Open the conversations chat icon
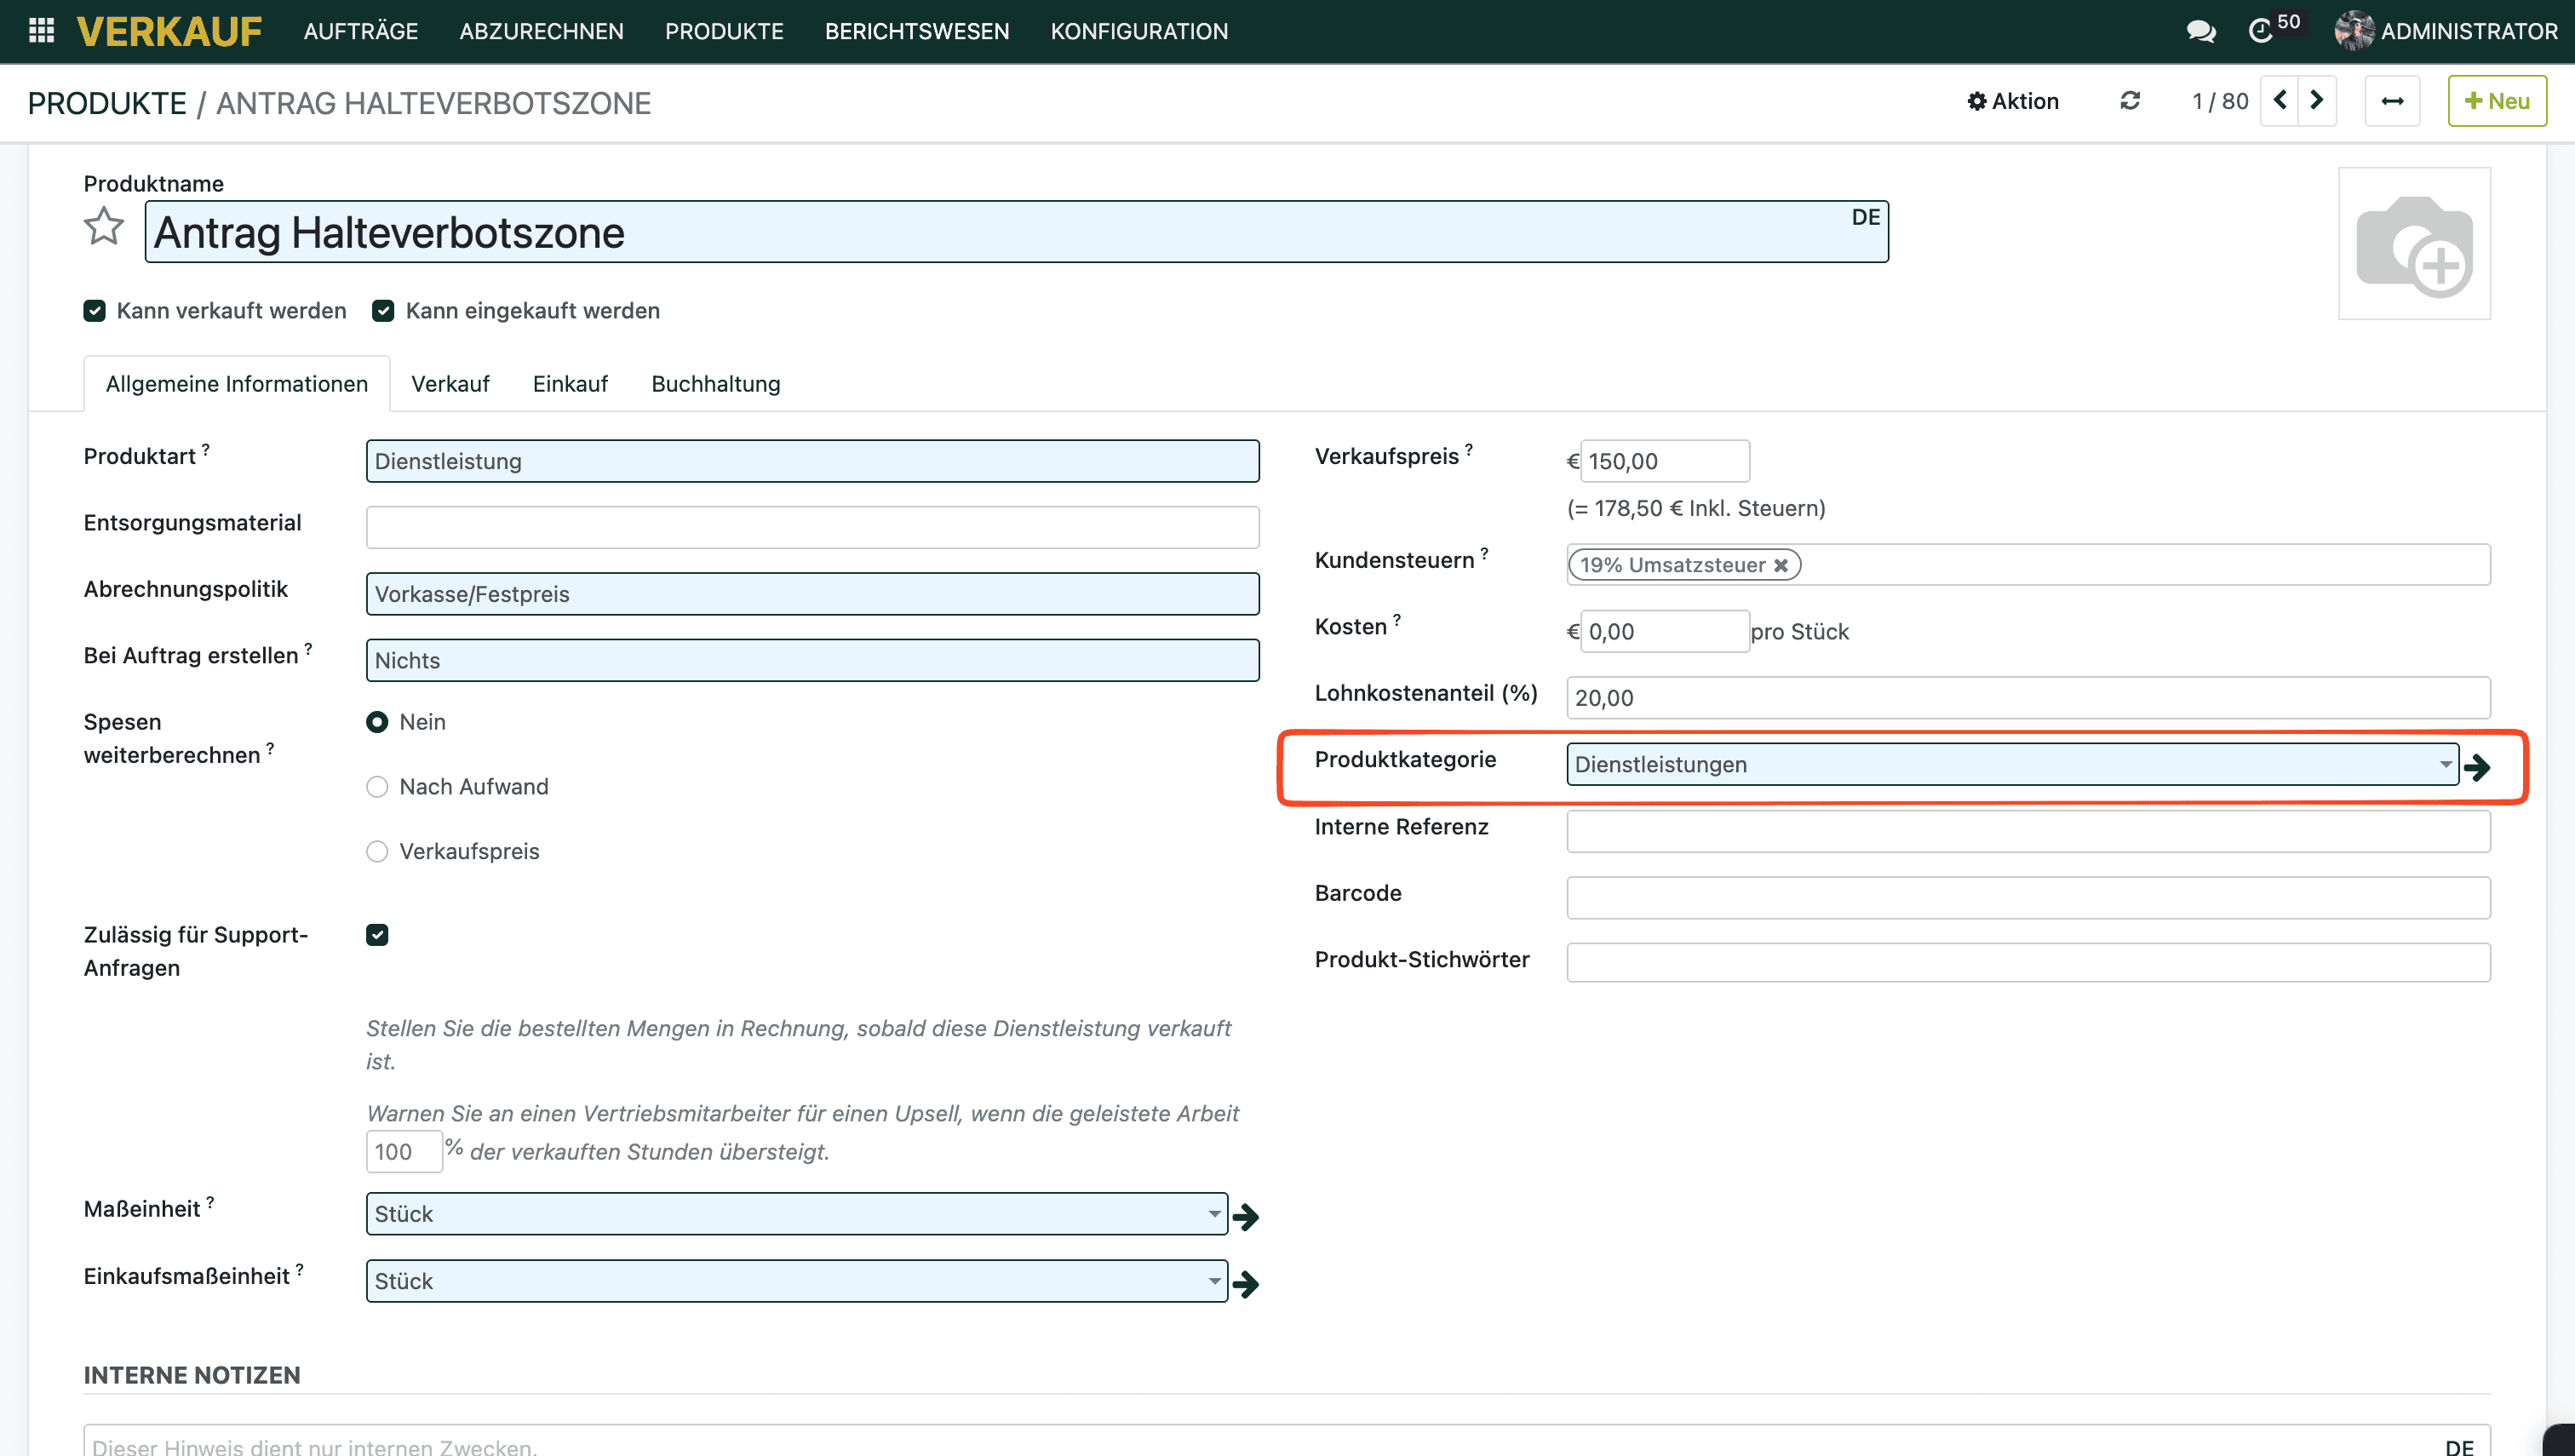 2200,31
